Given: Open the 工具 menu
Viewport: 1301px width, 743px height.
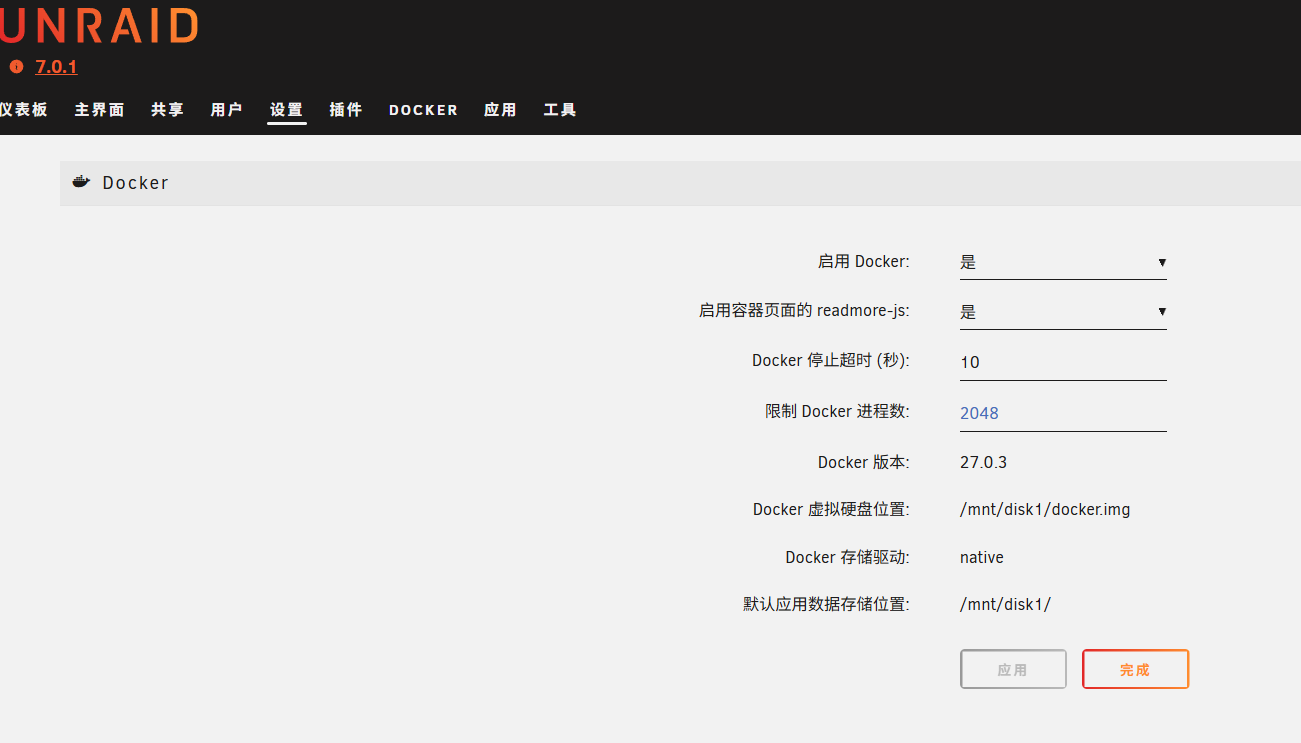Looking at the screenshot, I should point(560,110).
